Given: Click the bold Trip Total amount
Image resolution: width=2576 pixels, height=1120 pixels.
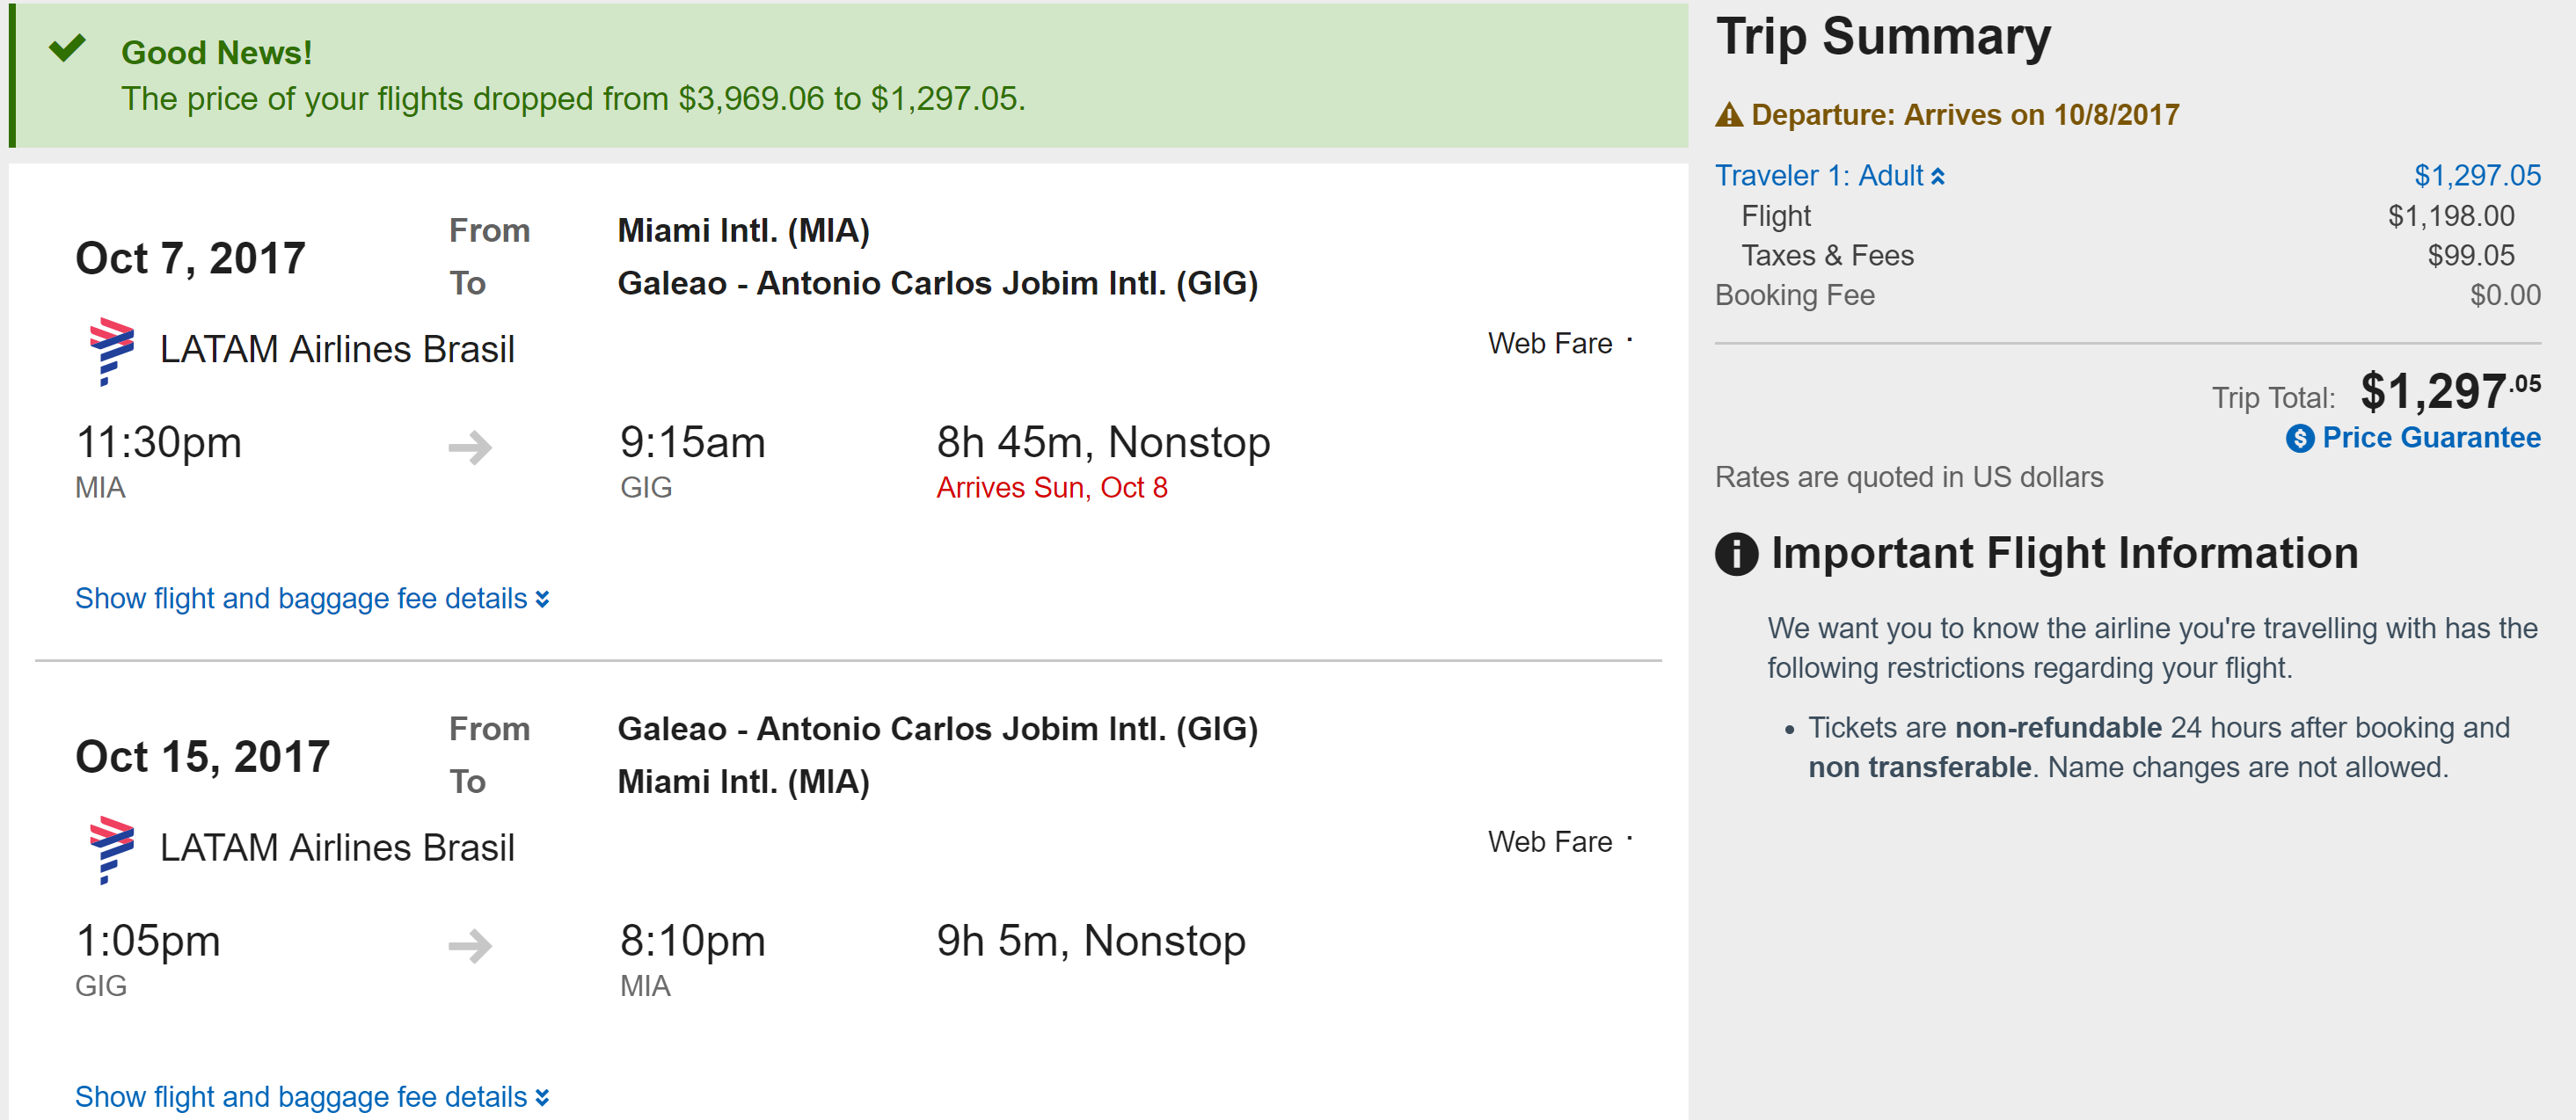Looking at the screenshot, I should coord(2448,391).
